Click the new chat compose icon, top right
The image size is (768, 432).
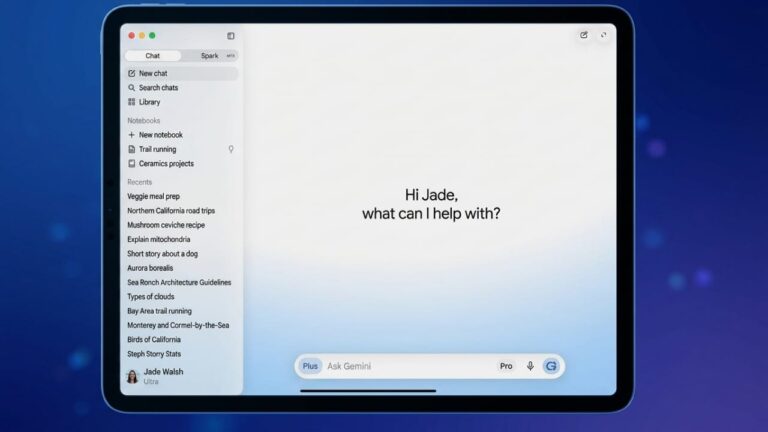coord(584,35)
